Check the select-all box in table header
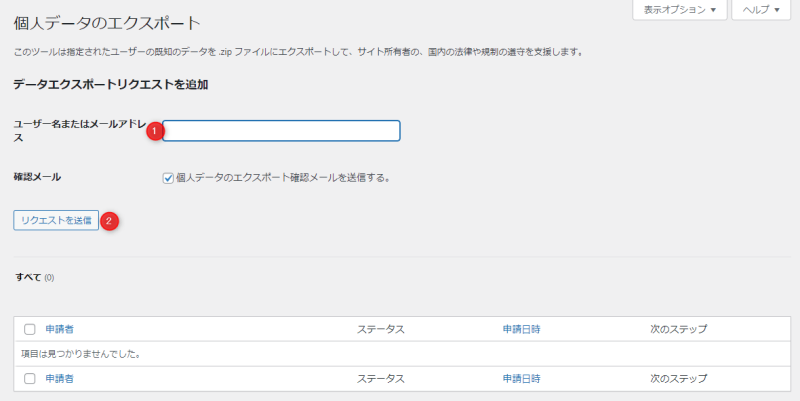The height and width of the screenshot is (401, 800). 29,329
